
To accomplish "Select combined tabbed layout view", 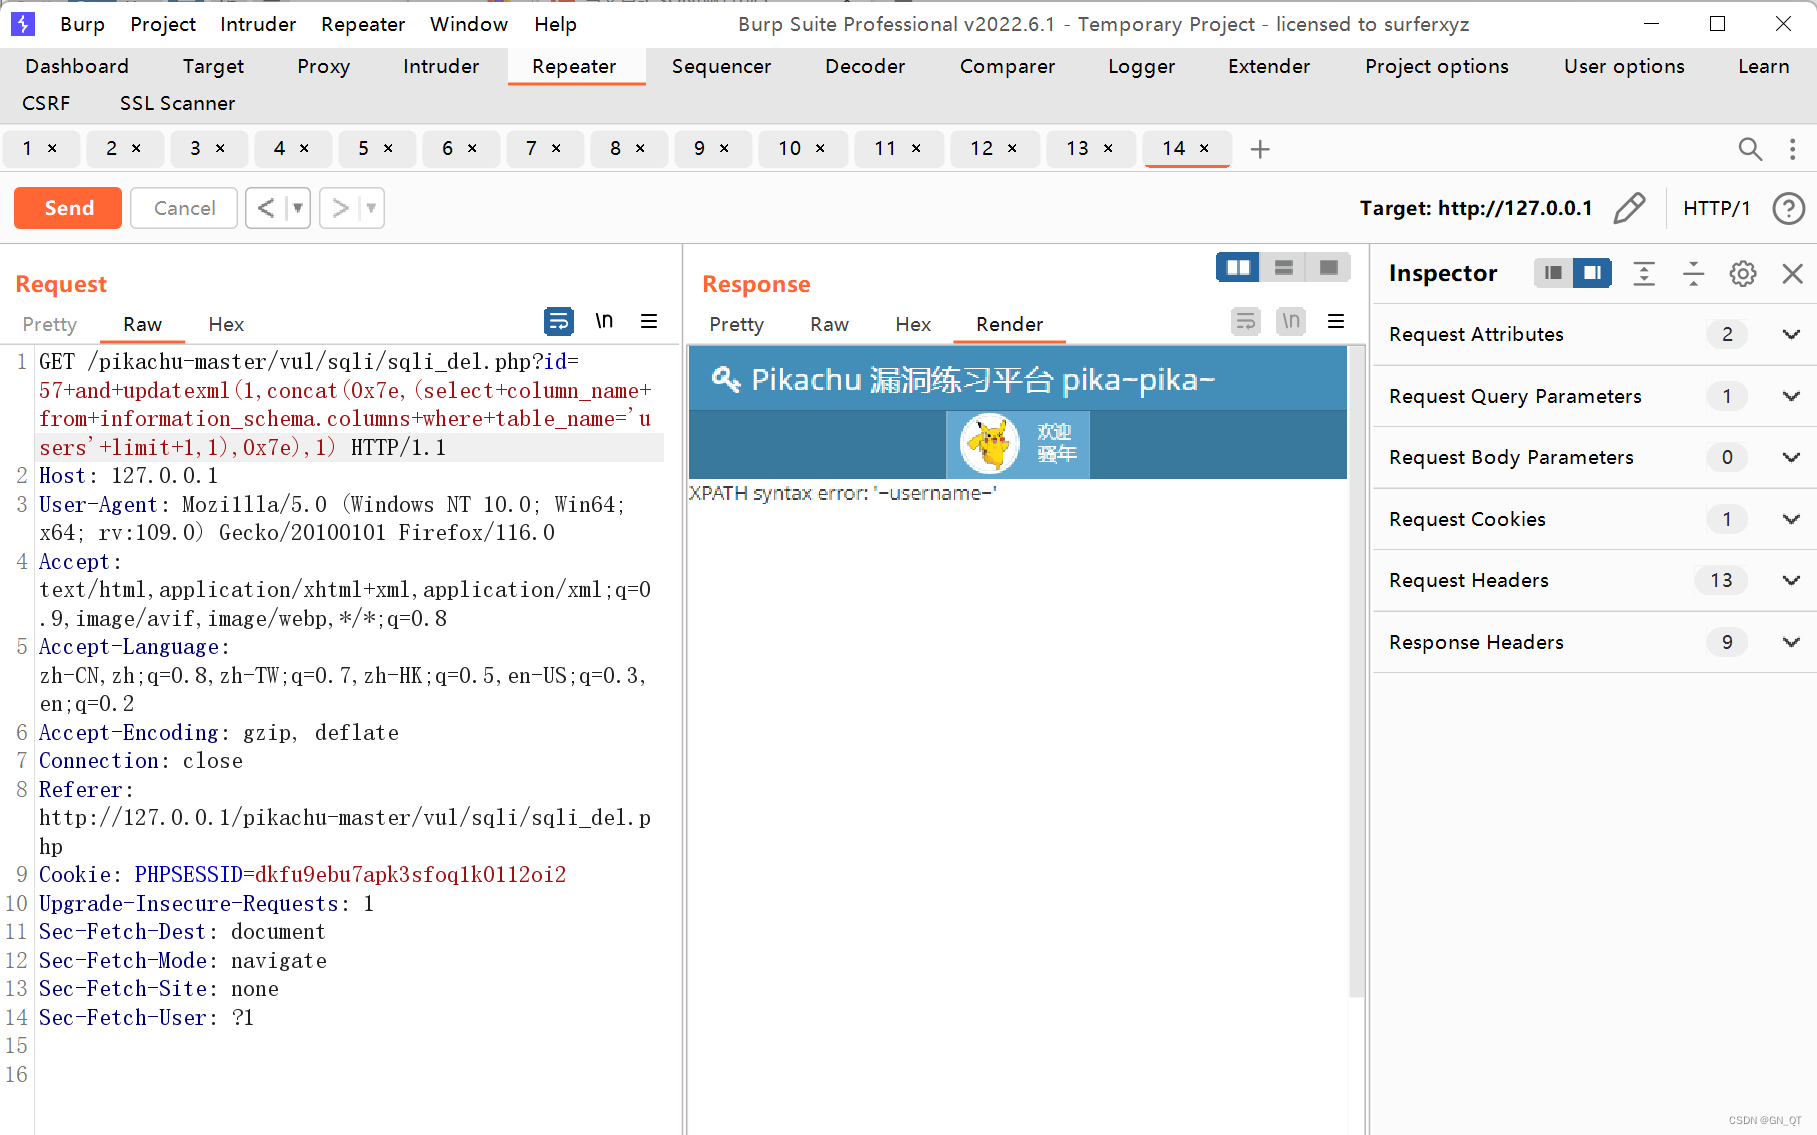I will 1328,267.
